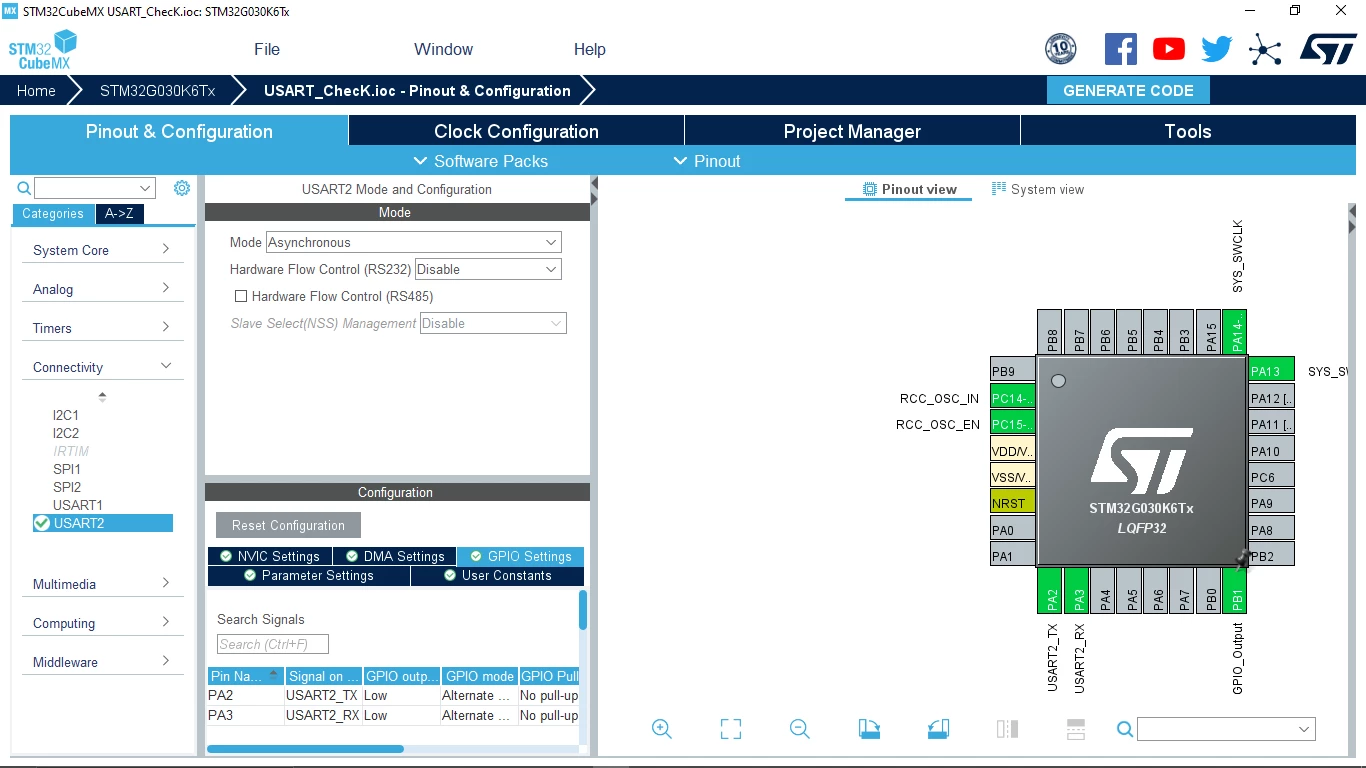Click the pin search magnifier icon
Viewport: 1366px width, 768px height.
[x=1125, y=729]
